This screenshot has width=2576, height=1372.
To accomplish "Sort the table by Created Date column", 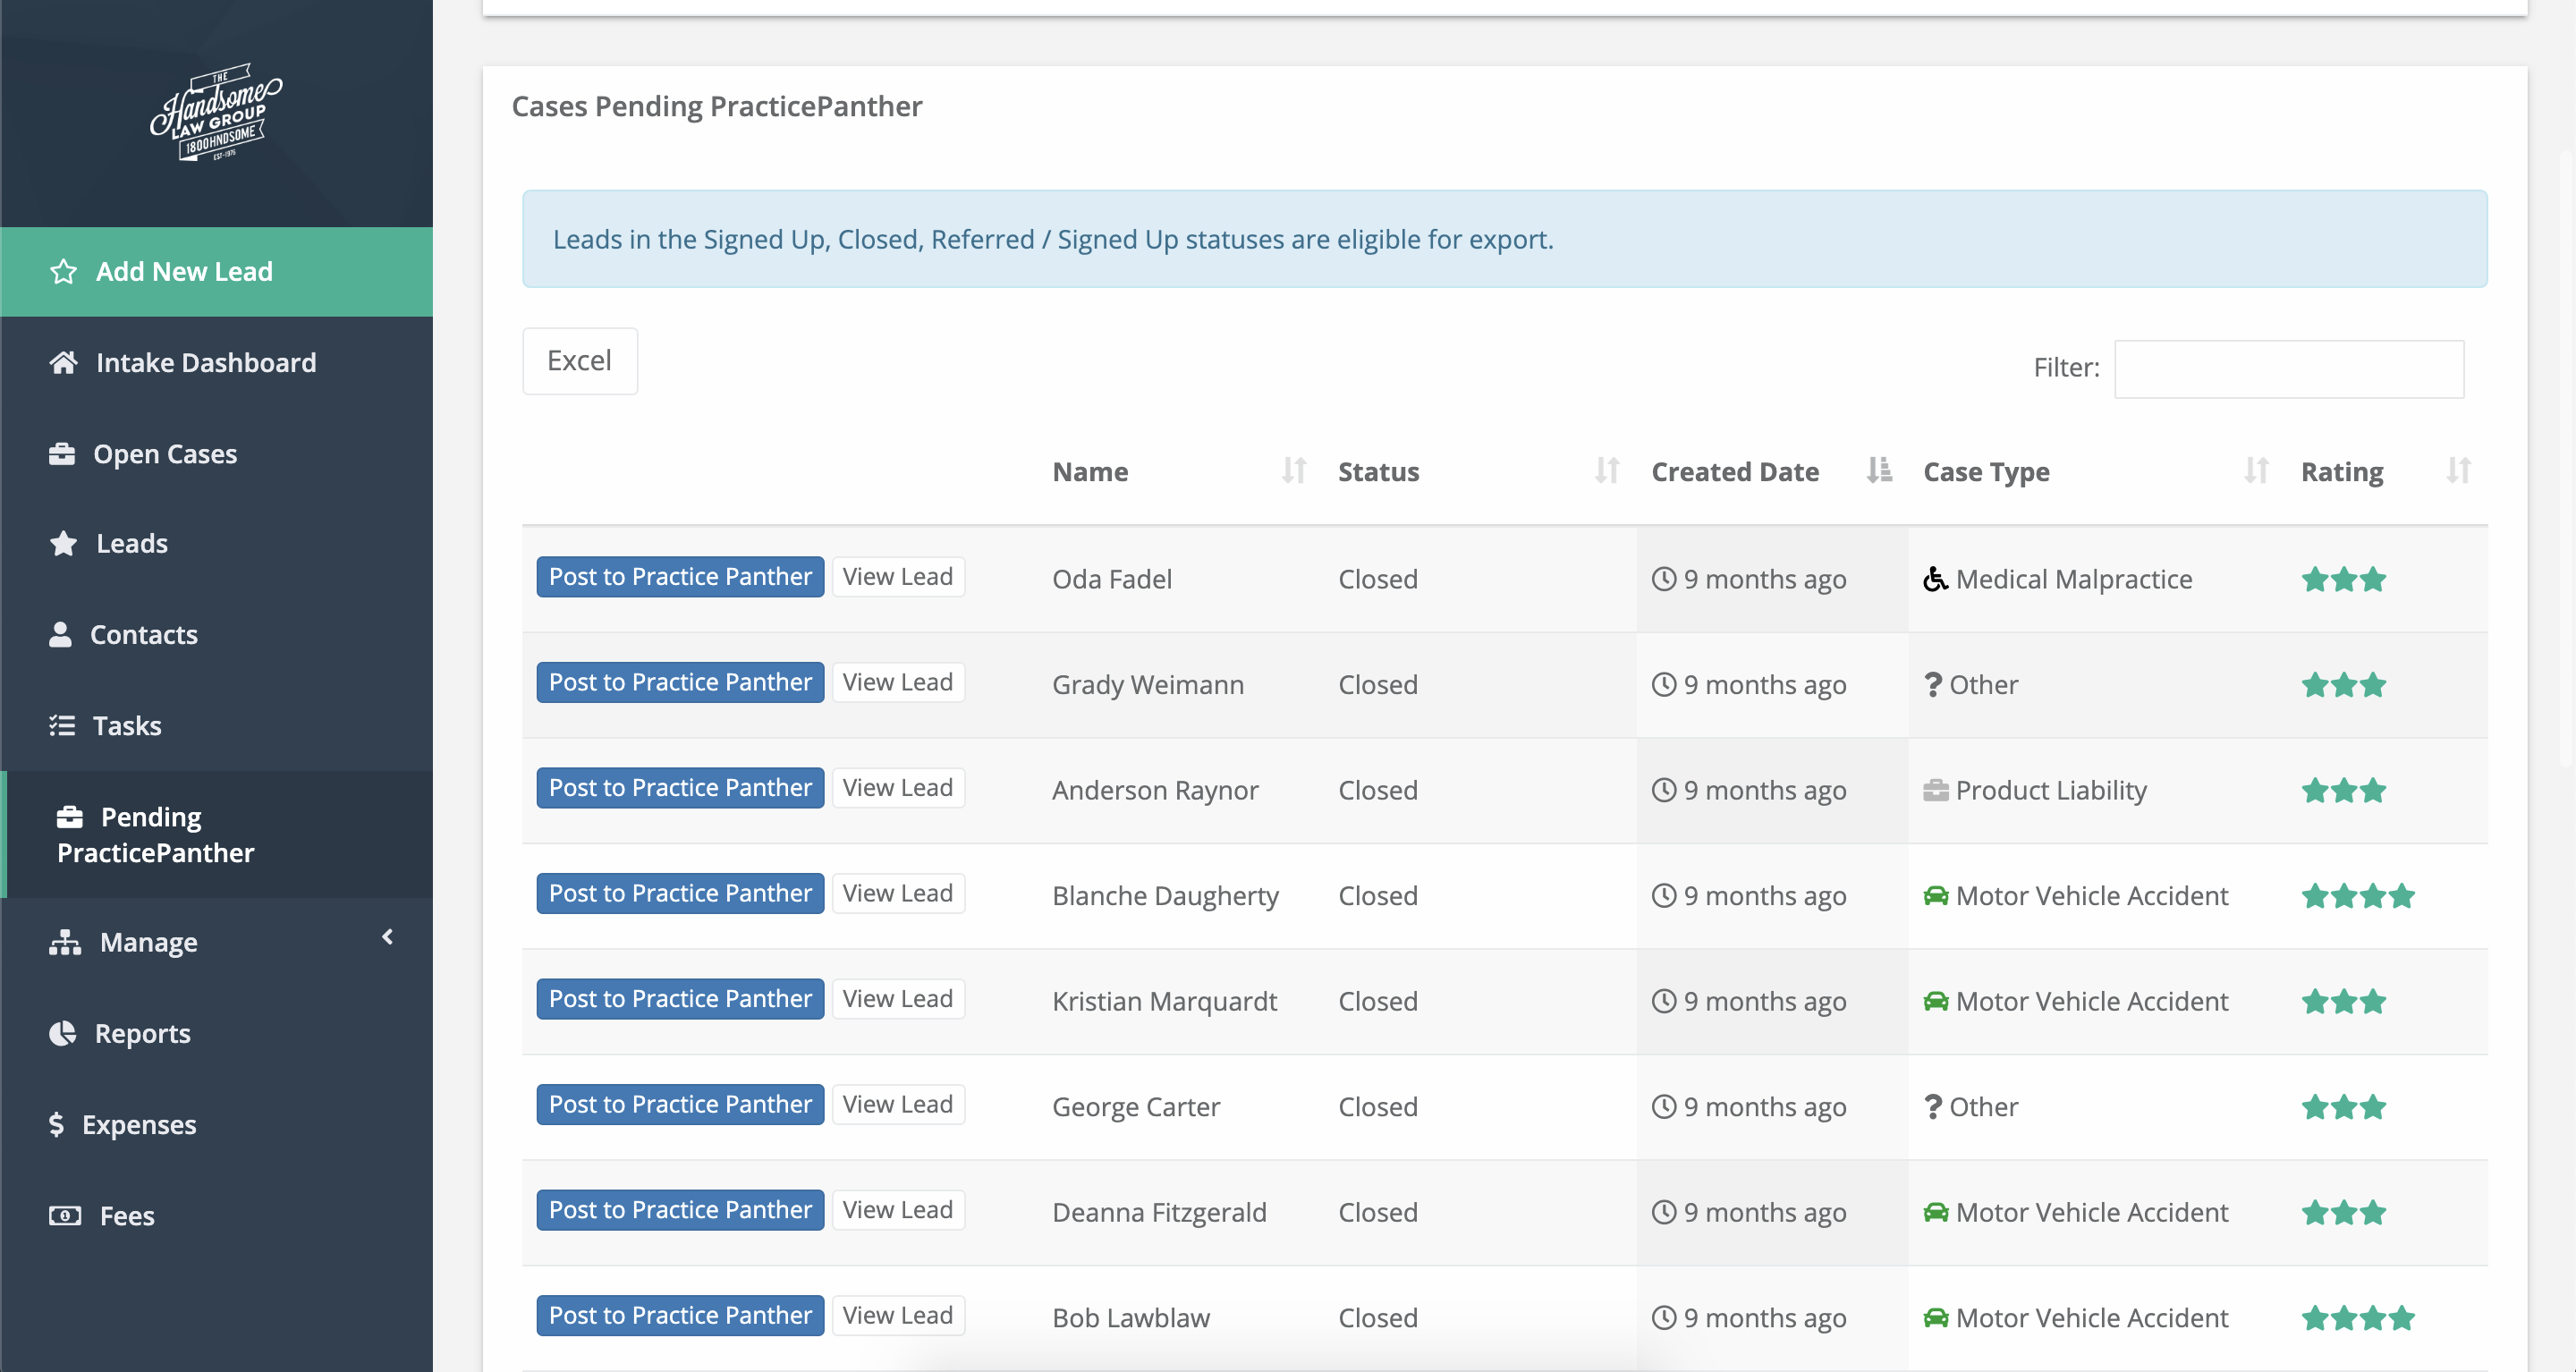I will [x=1772, y=471].
